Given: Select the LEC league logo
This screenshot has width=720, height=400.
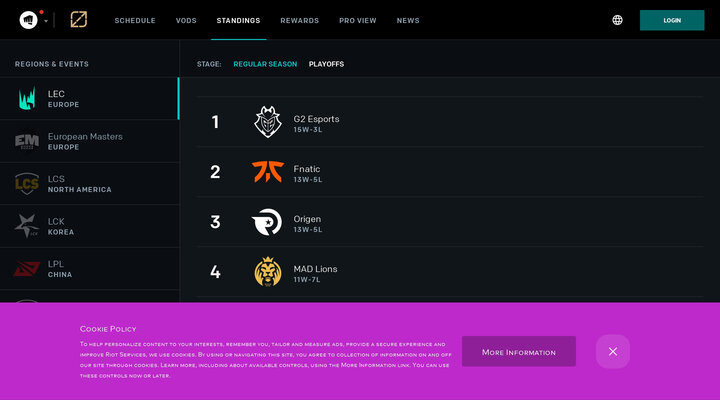Looking at the screenshot, I should click(27, 98).
